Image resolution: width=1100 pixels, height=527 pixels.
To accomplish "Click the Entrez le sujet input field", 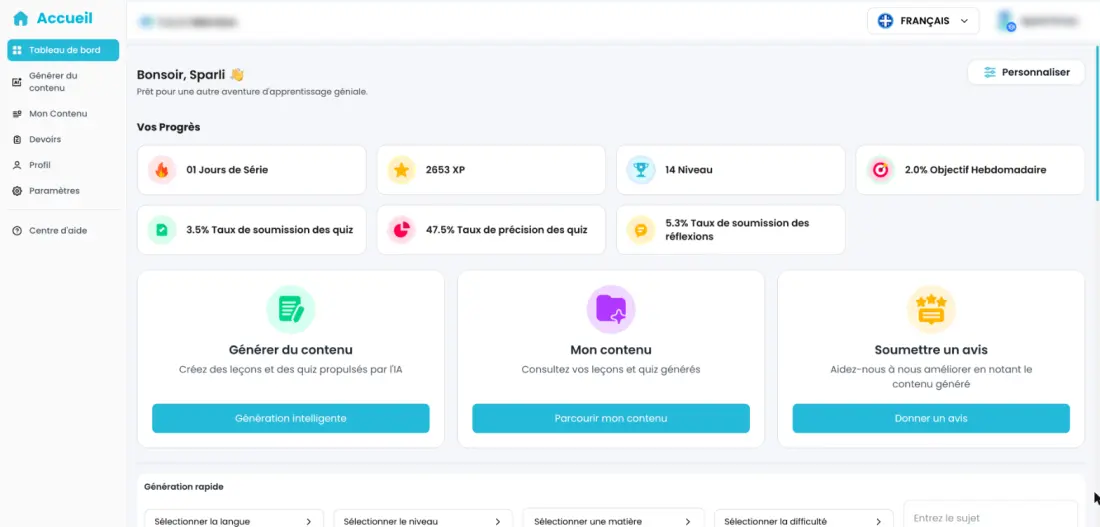I will 991,515.
